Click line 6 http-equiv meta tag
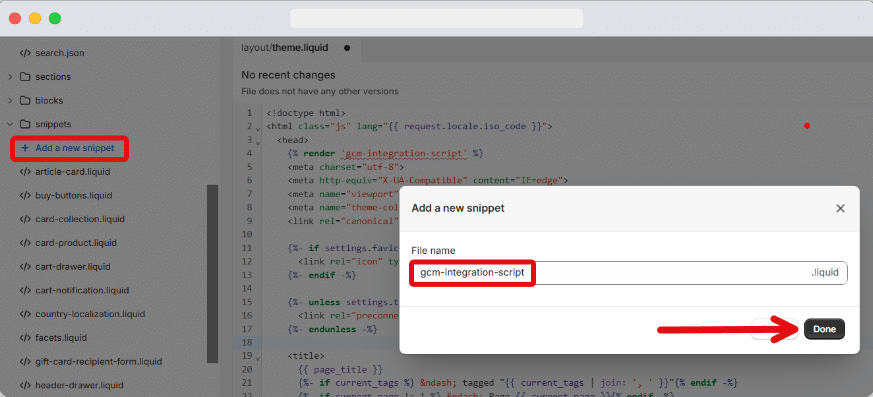The height and width of the screenshot is (397, 873). pos(428,180)
